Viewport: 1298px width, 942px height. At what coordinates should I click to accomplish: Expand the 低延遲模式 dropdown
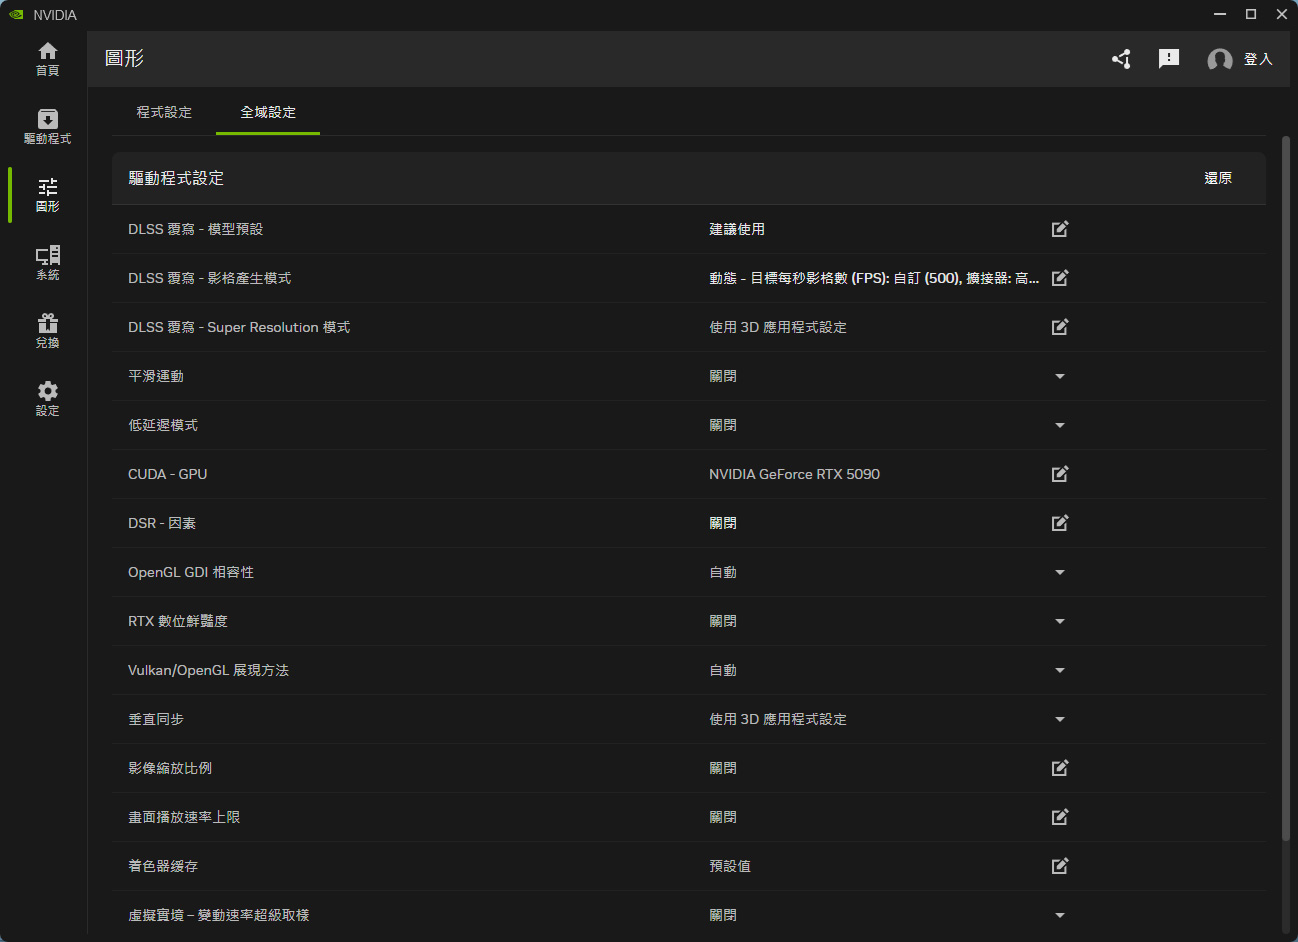pyautogui.click(x=1060, y=425)
